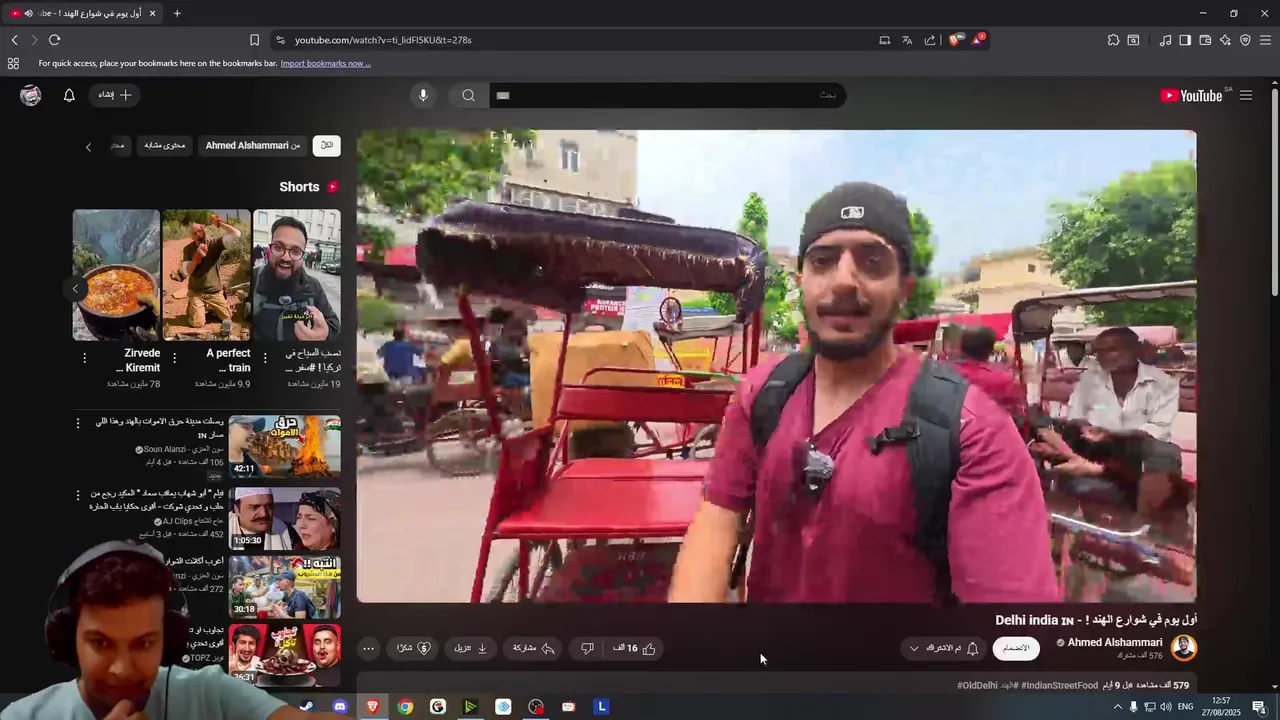The image size is (1280, 720).
Task: Open the 1:05:30 recommended video thumbnail
Action: pos(284,519)
